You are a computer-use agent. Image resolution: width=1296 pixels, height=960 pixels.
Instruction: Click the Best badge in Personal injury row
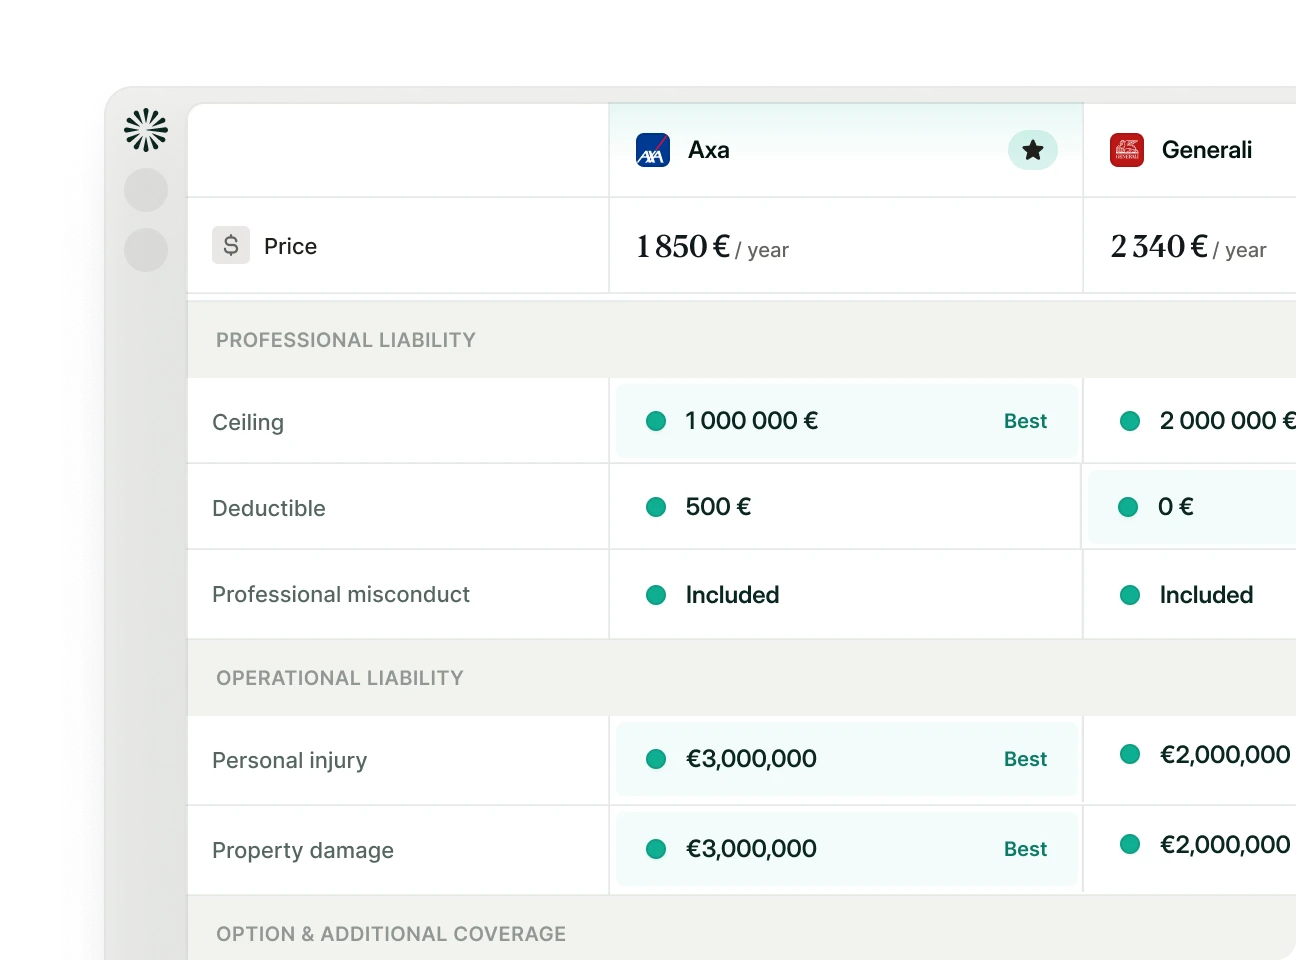(x=1025, y=759)
